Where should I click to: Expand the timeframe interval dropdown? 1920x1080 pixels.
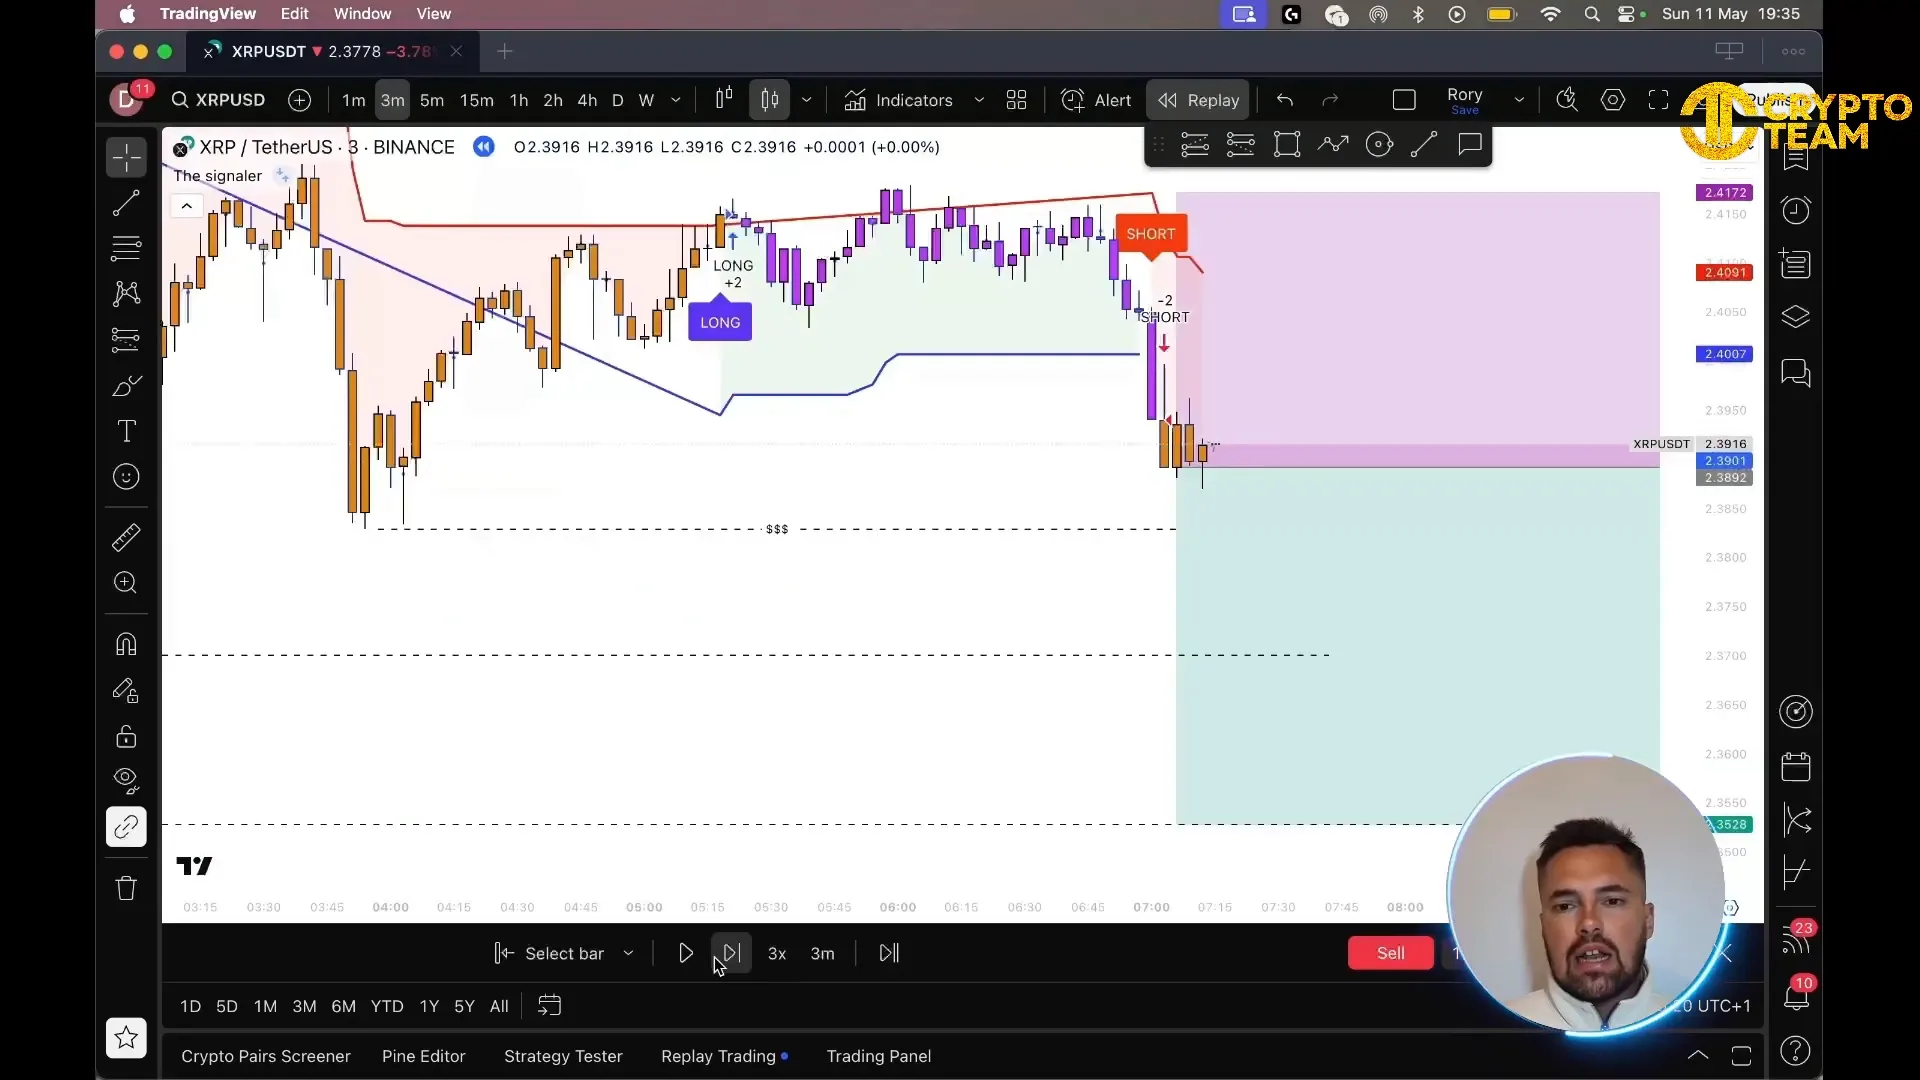coord(676,100)
